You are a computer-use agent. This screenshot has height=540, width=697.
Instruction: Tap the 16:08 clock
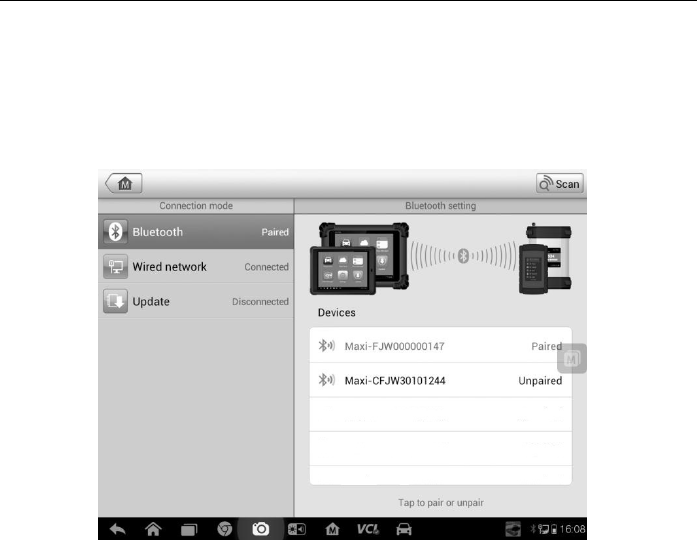573,529
